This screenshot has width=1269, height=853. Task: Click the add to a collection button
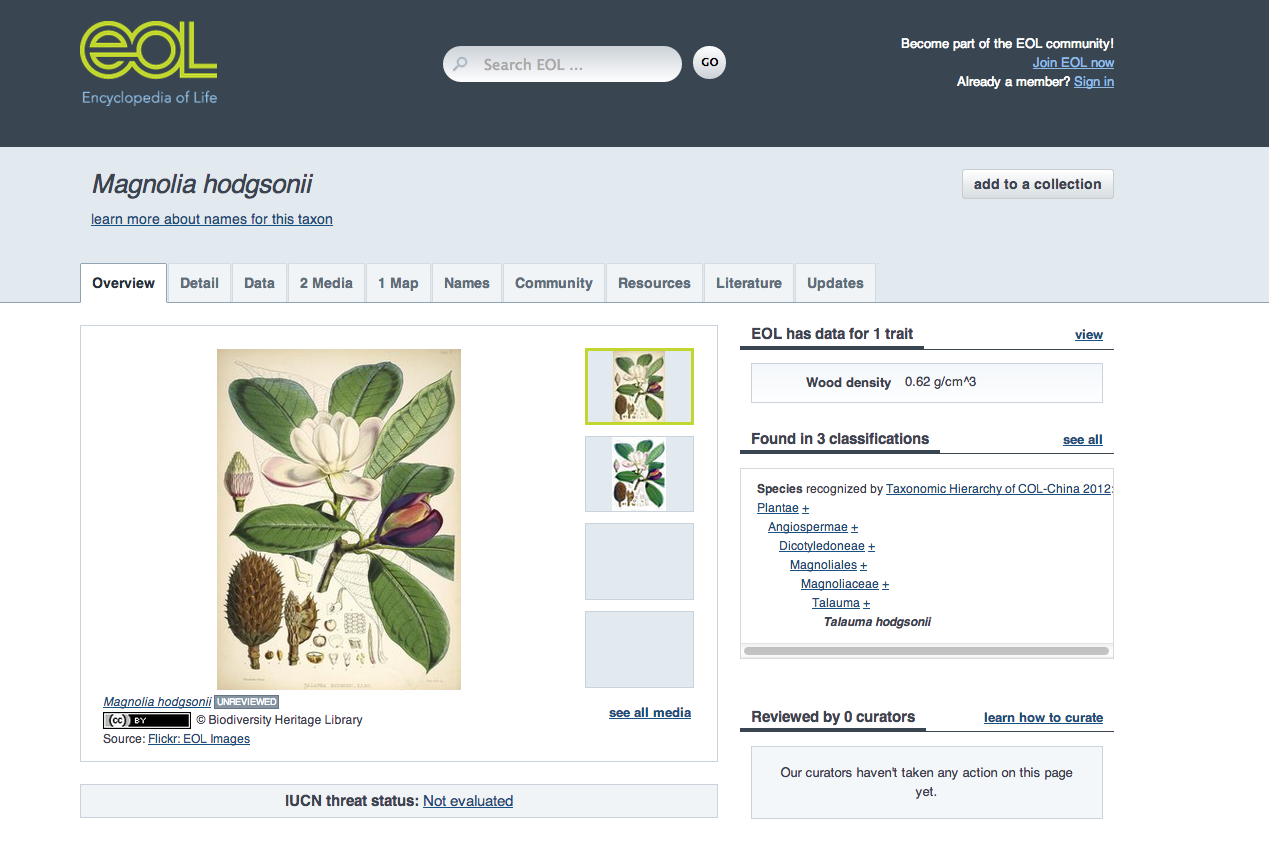click(x=1037, y=184)
